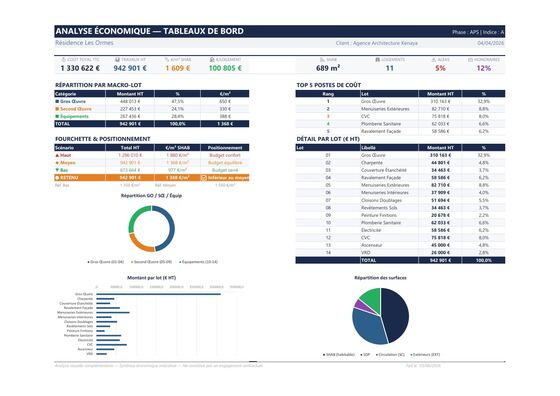Image resolution: width=560 pixels, height=396 pixels.
Task: Click the 1 330 622 € total cost value
Action: coord(80,68)
